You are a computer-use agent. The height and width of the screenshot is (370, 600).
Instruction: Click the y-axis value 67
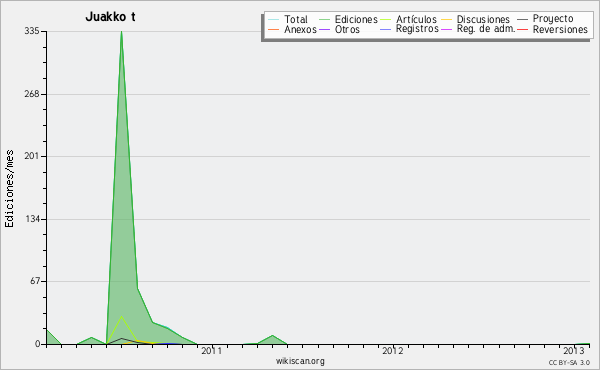pos(35,281)
